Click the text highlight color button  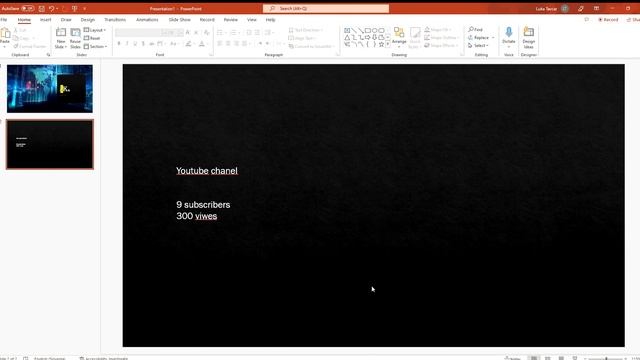click(x=188, y=44)
